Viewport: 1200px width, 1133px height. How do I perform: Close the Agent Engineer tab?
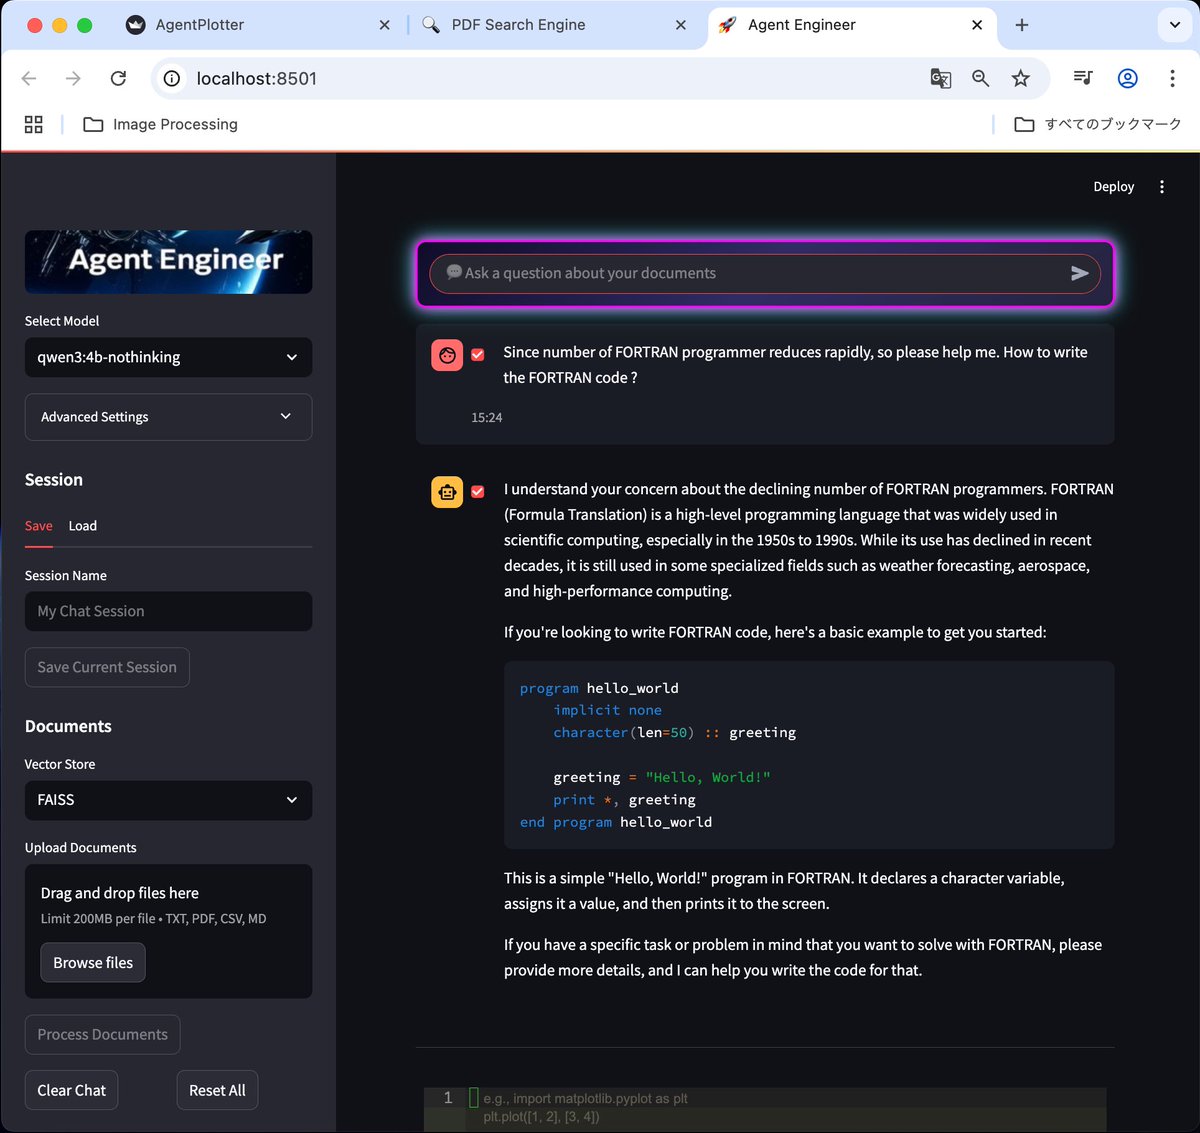977,25
